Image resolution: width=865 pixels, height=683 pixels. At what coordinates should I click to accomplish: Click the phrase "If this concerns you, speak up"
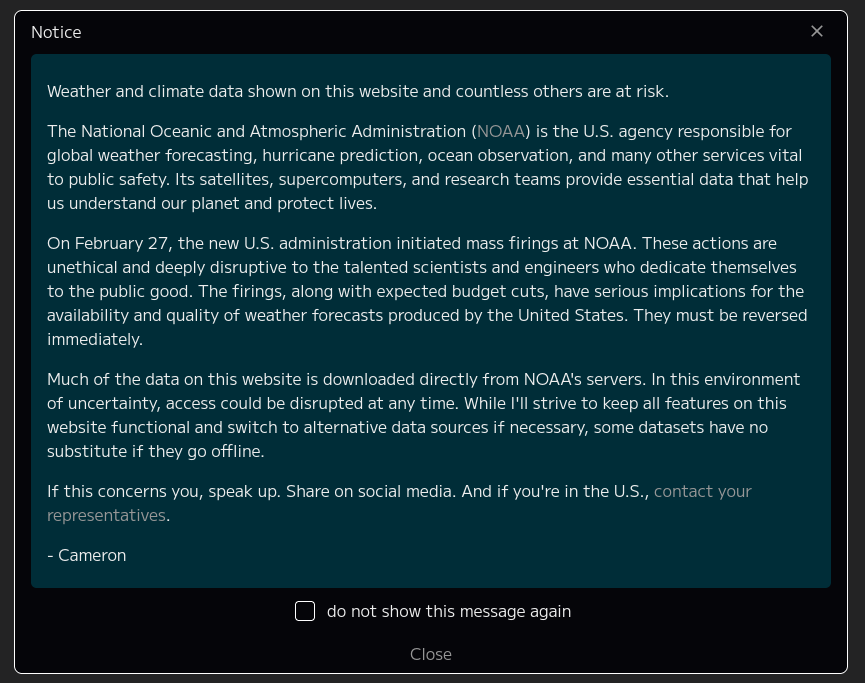pyautogui.click(x=164, y=491)
